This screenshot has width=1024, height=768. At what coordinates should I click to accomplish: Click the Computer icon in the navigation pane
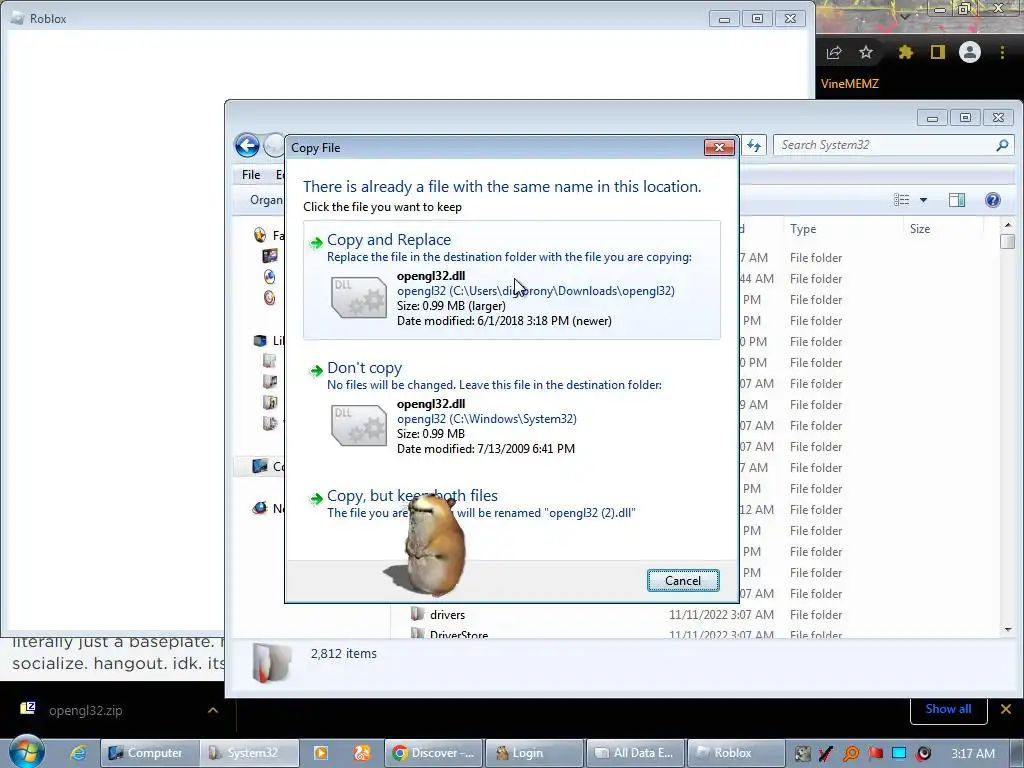[x=260, y=466]
